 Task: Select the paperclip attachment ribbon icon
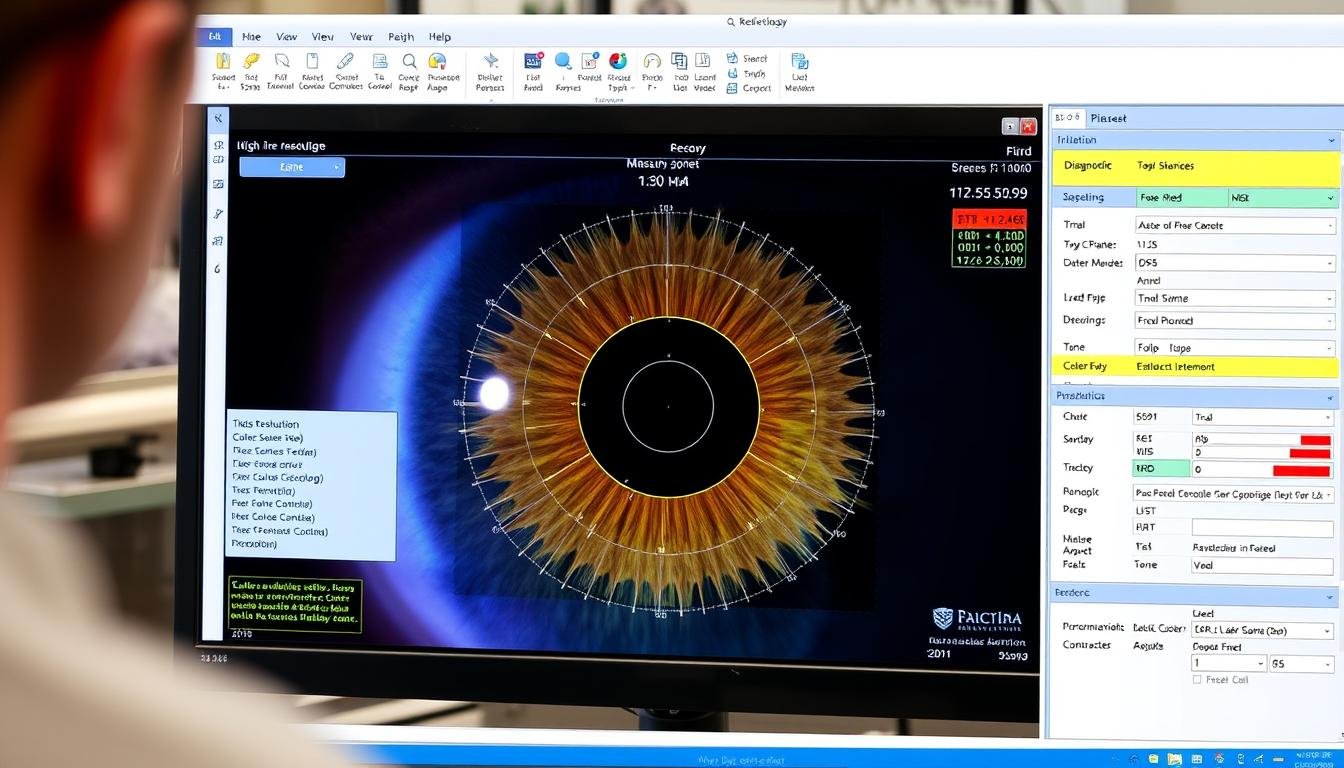click(x=345, y=62)
